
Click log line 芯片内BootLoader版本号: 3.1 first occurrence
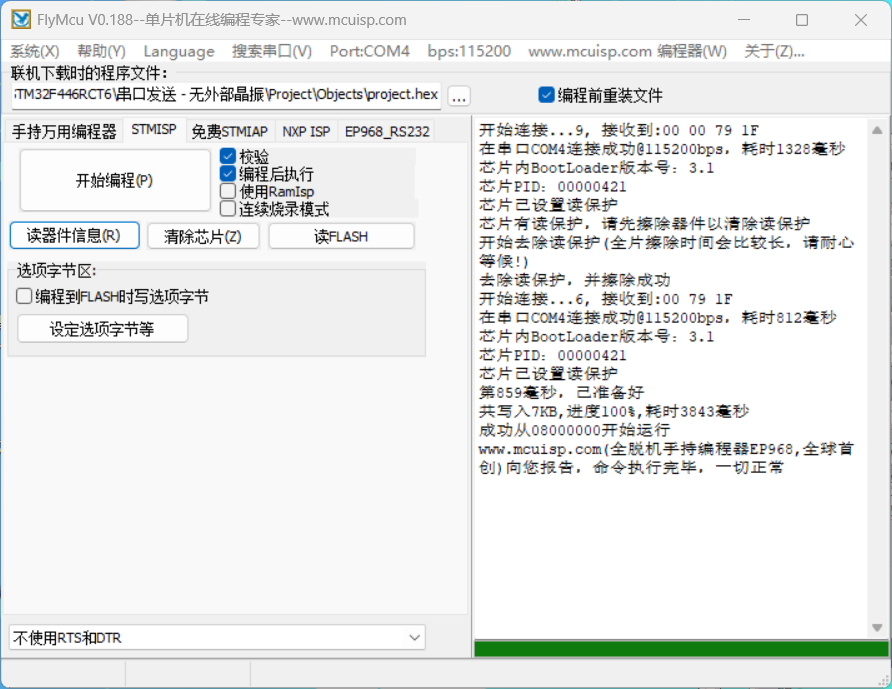coord(596,168)
